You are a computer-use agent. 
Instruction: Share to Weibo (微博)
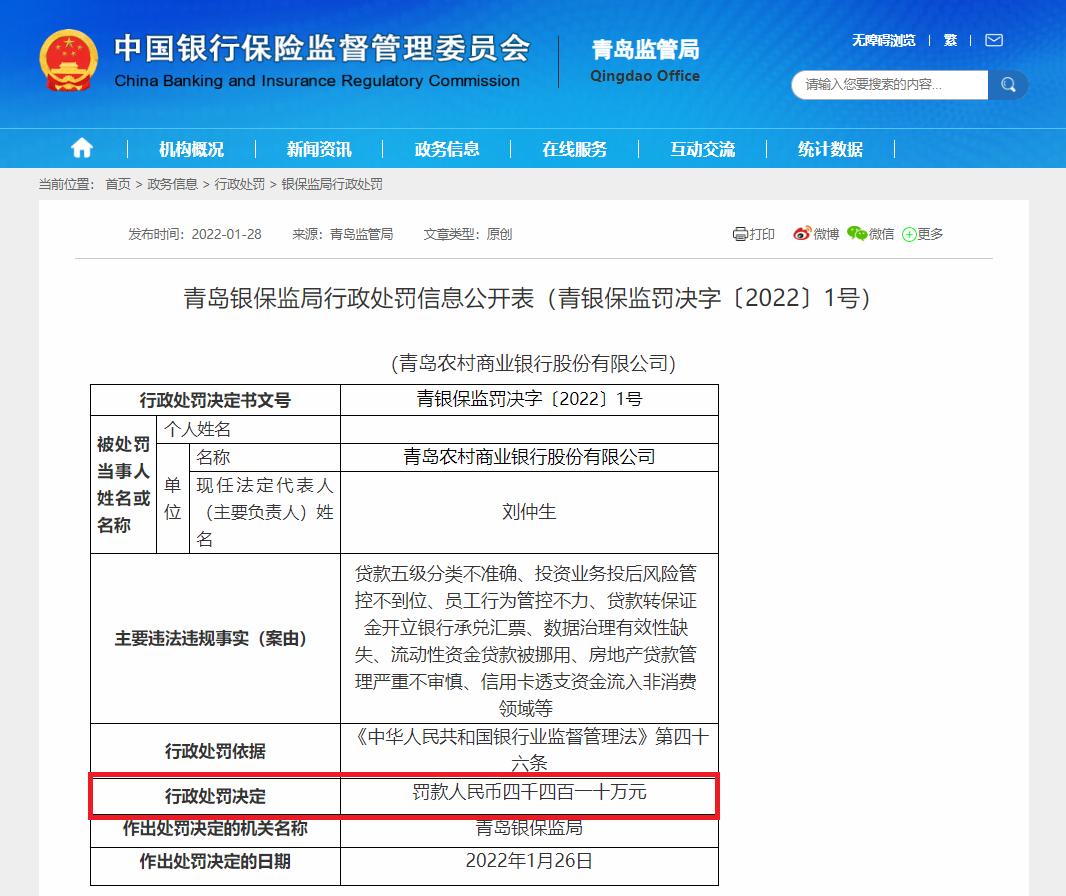[816, 234]
